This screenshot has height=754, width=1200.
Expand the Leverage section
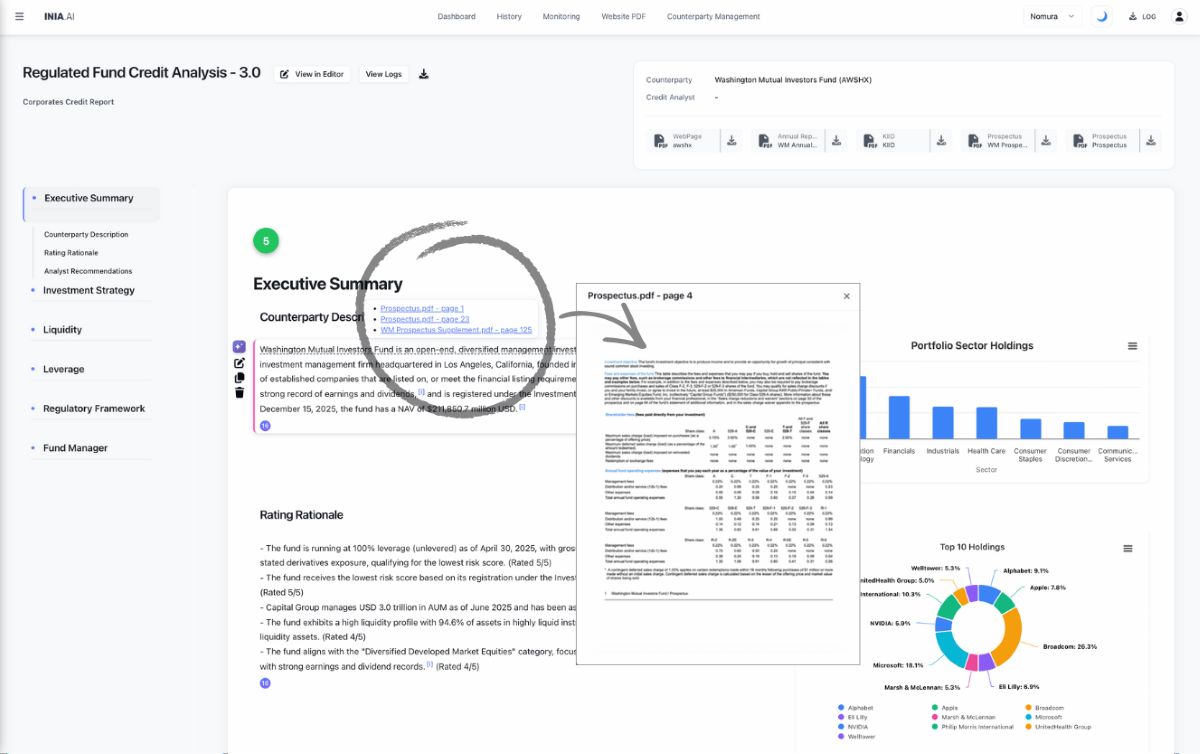pos(63,369)
